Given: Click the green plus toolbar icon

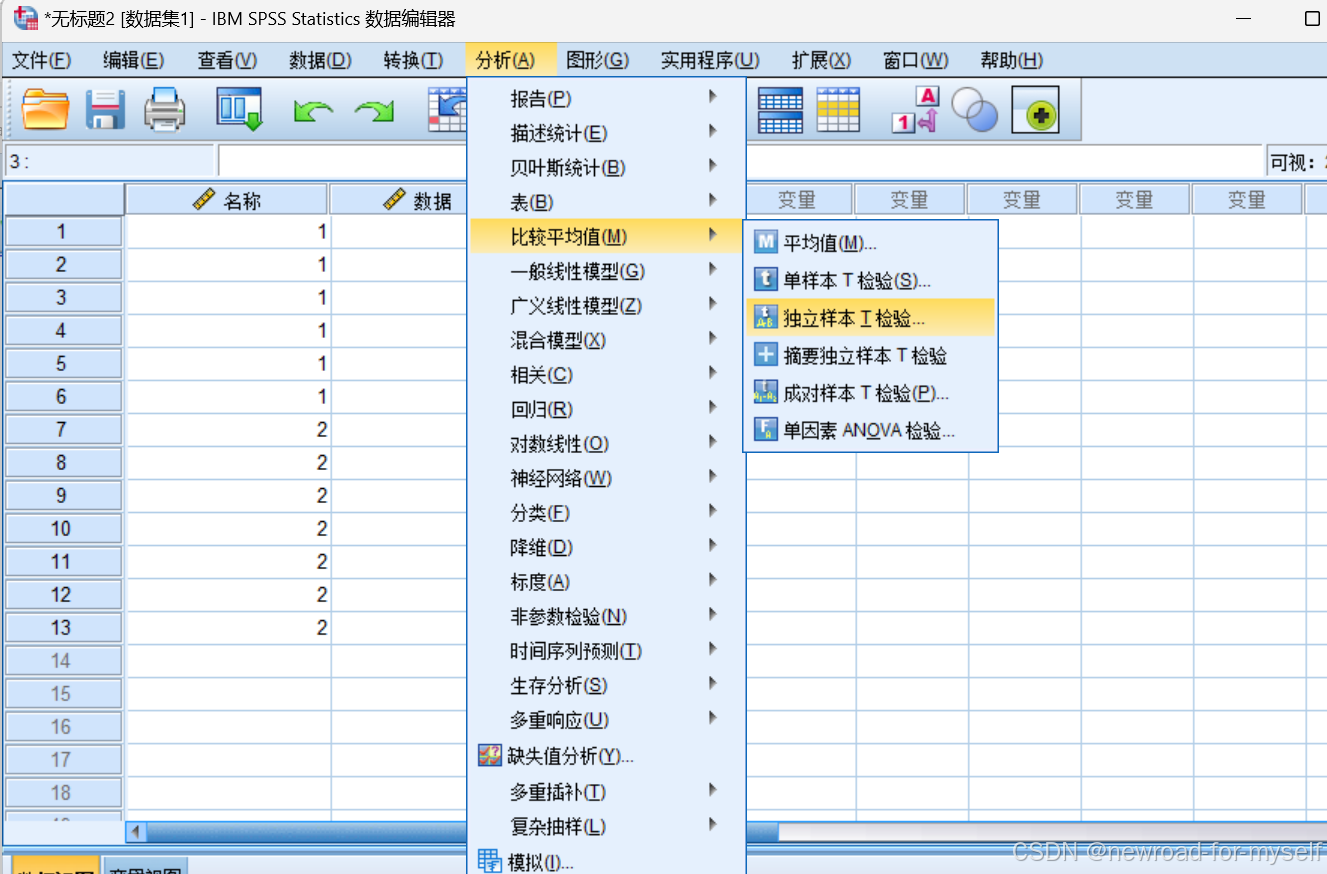Looking at the screenshot, I should (x=1035, y=110).
